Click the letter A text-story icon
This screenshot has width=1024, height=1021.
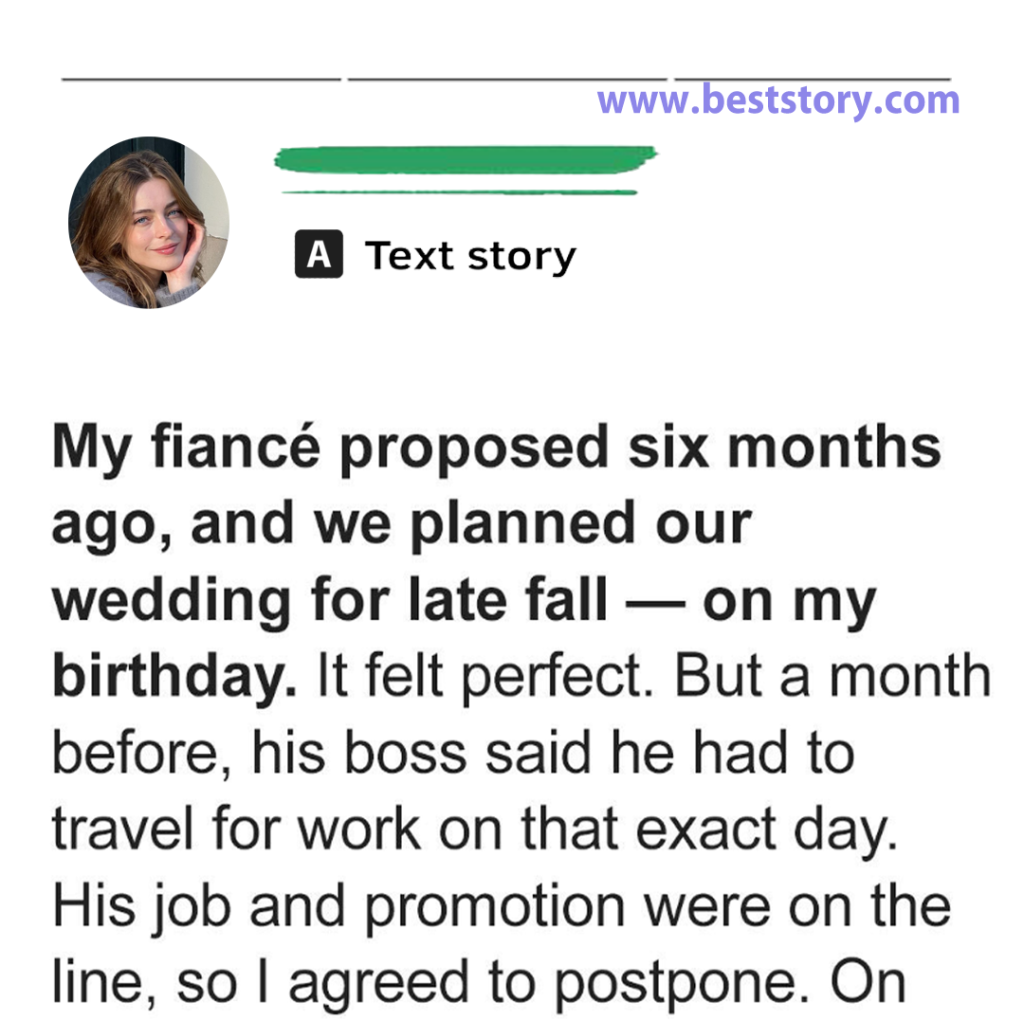pyautogui.click(x=319, y=254)
